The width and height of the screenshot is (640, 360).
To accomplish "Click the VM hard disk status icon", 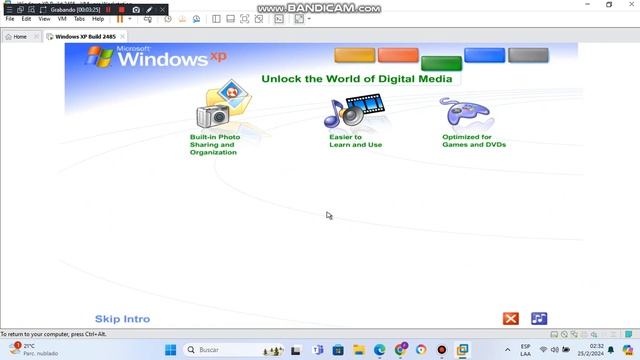I will pyautogui.click(x=554, y=334).
